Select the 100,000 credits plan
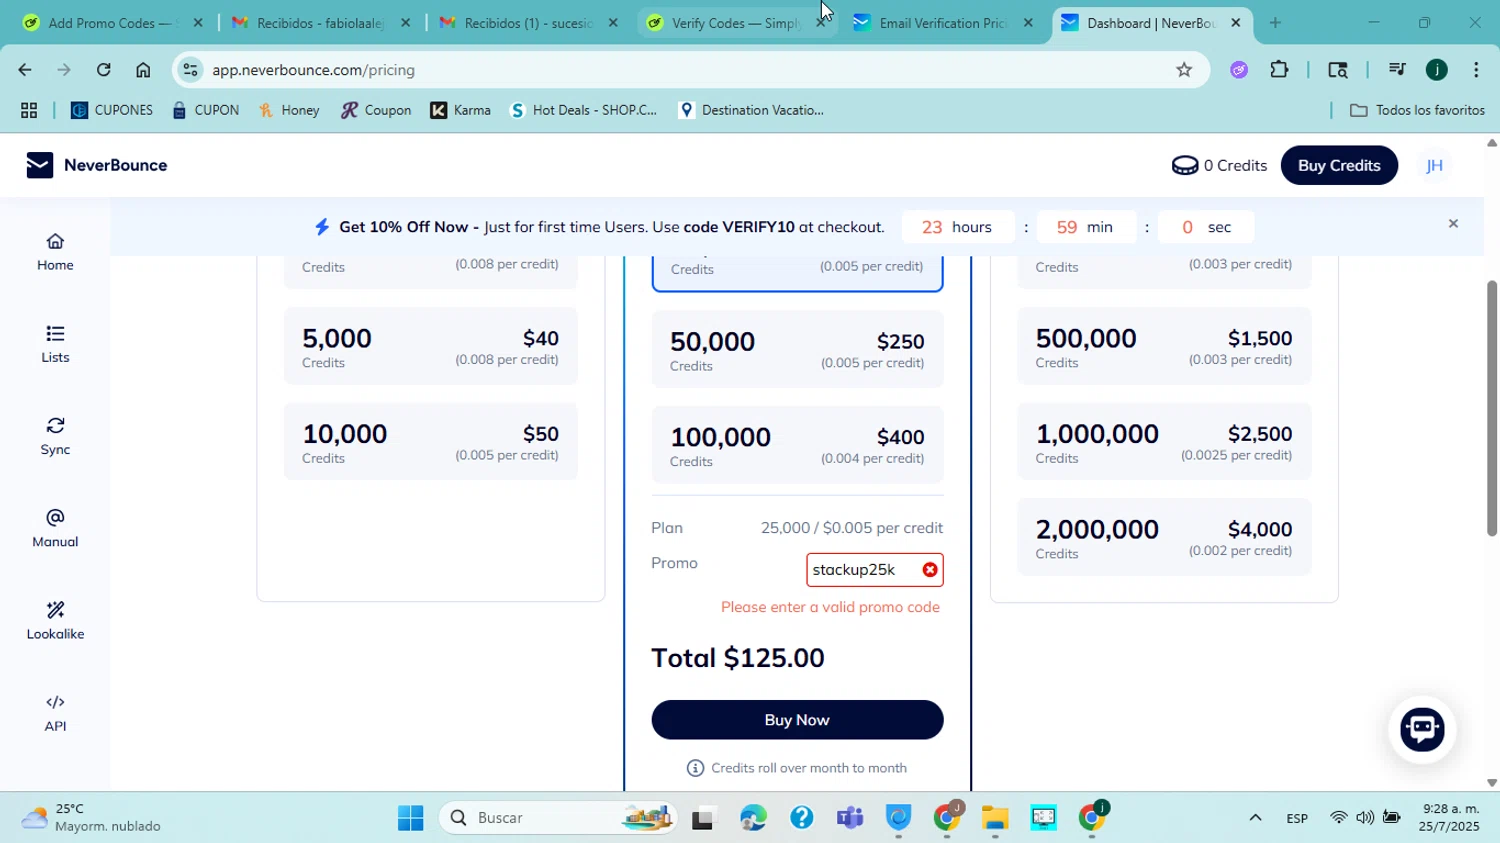The width and height of the screenshot is (1500, 843). pos(797,445)
